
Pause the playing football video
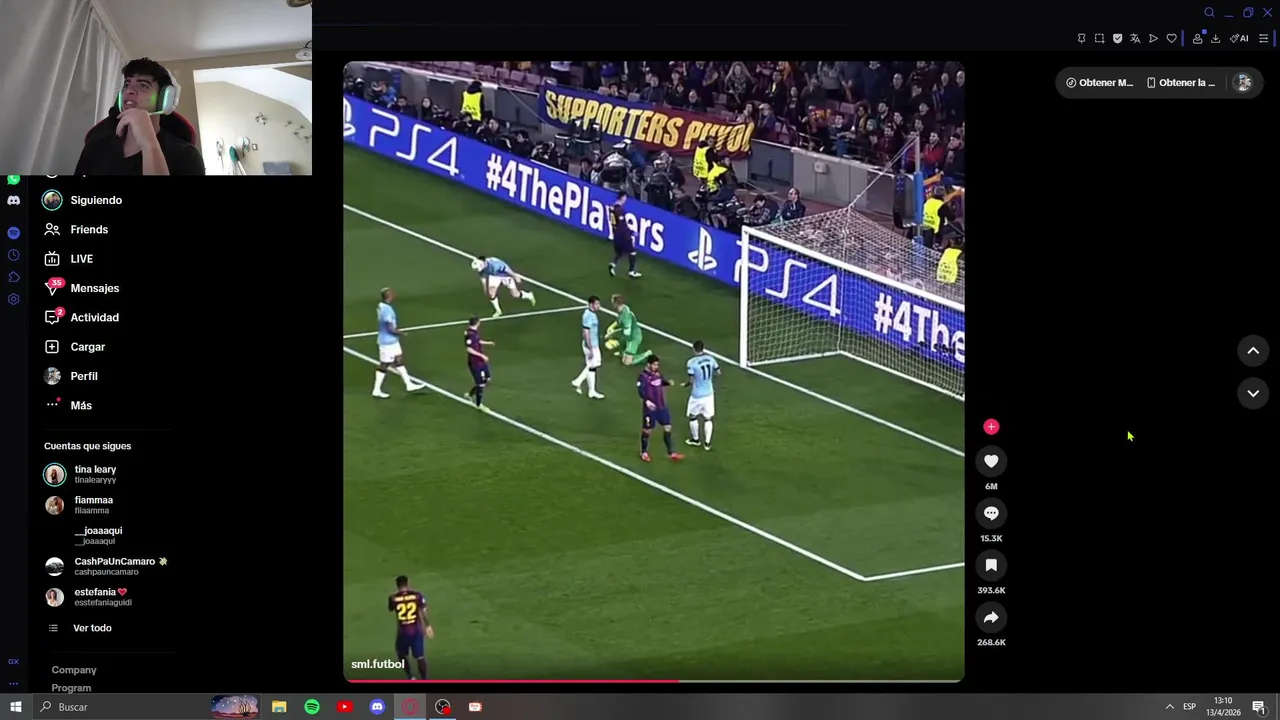[654, 371]
